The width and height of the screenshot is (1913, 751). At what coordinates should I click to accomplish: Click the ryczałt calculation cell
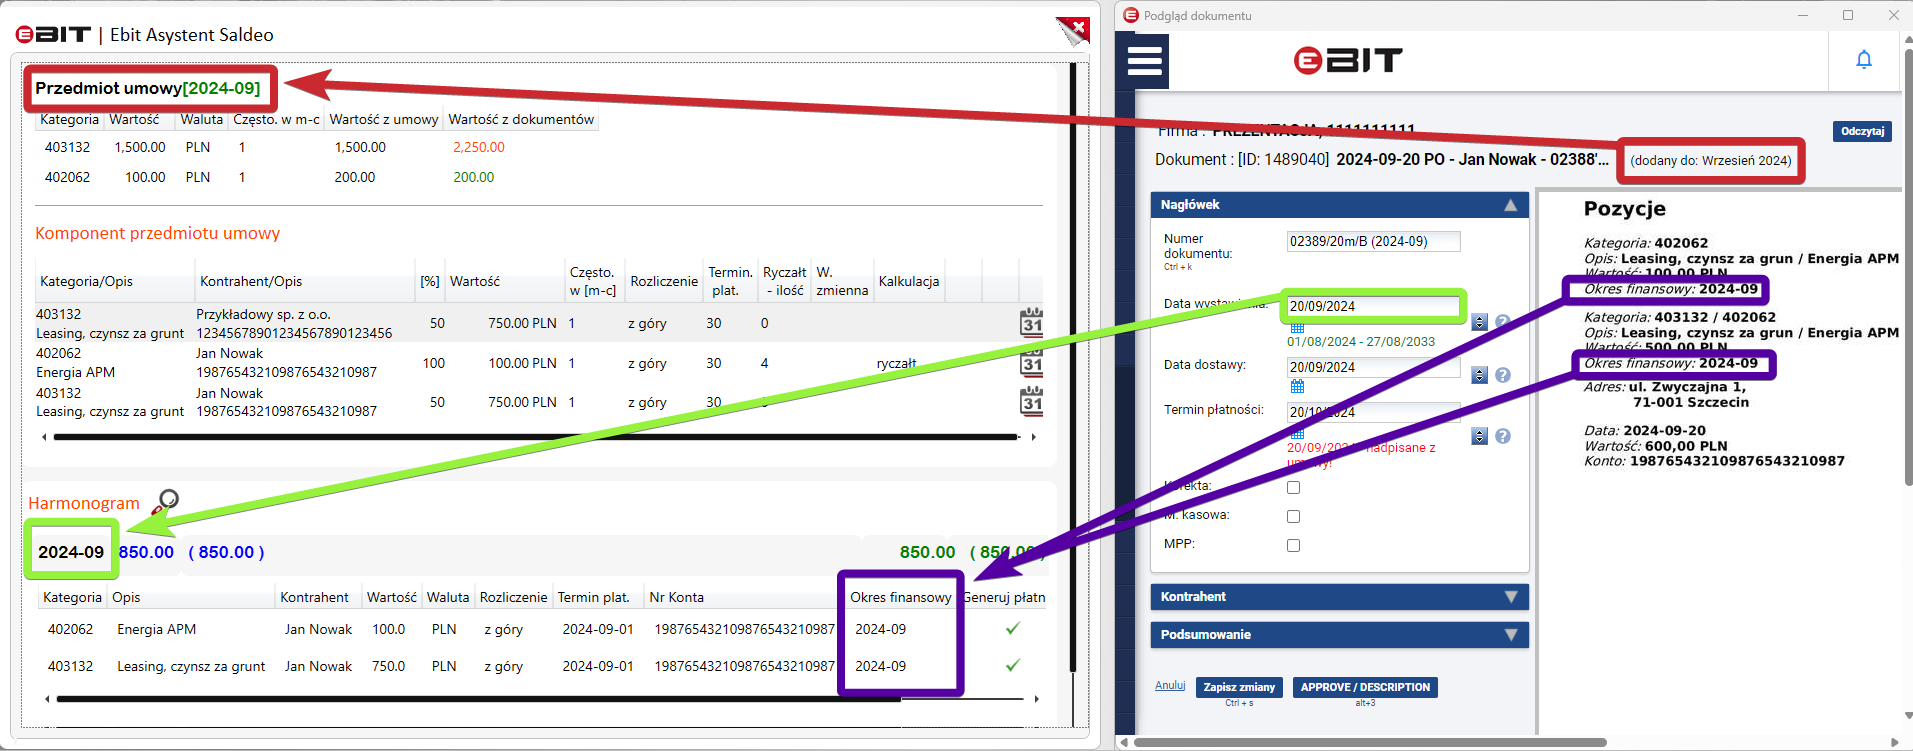coord(896,363)
